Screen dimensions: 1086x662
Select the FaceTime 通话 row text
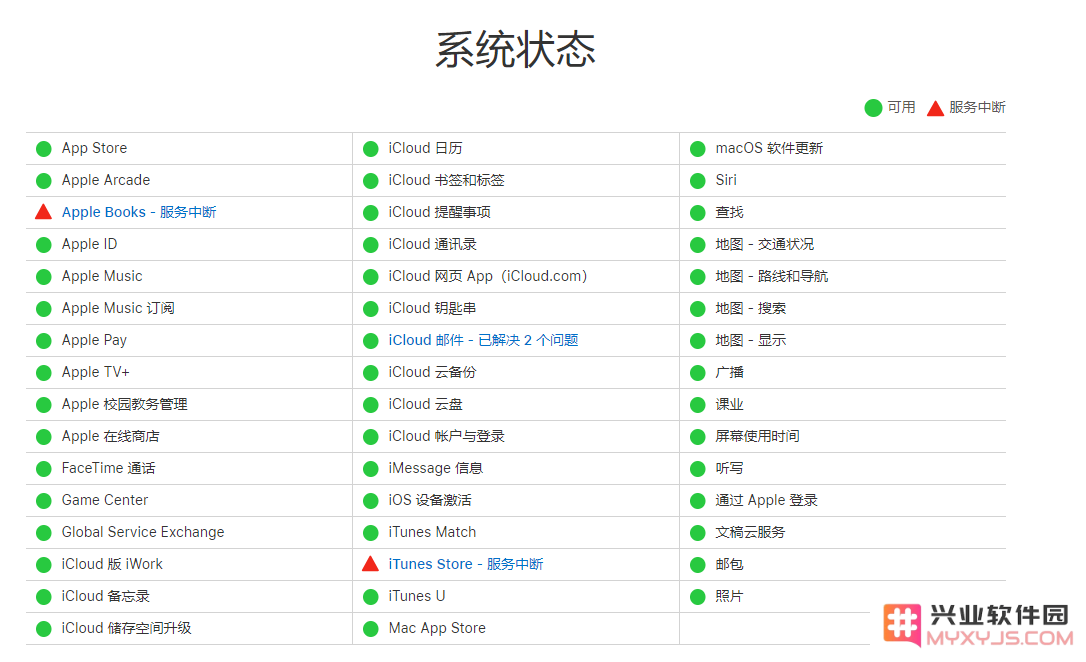[108, 468]
